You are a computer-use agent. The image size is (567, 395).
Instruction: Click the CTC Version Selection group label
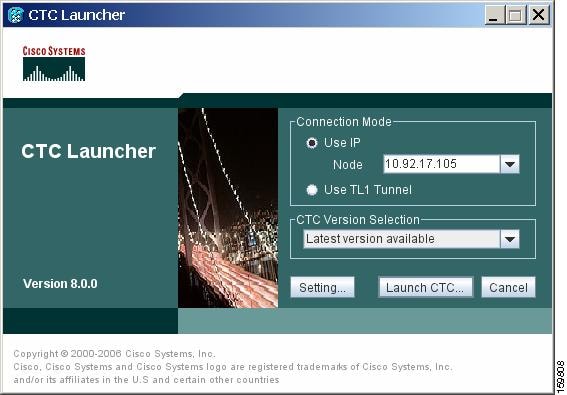point(358,220)
